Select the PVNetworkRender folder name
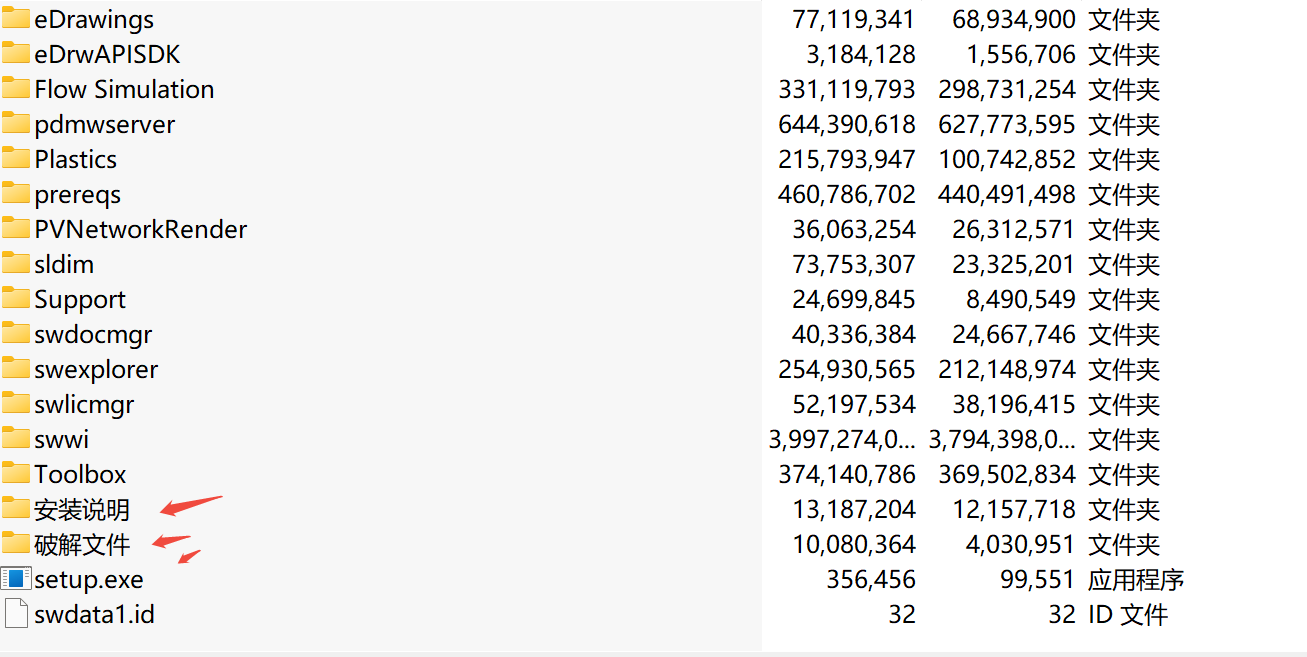Viewport: 1307px width, 657px height. 140,229
